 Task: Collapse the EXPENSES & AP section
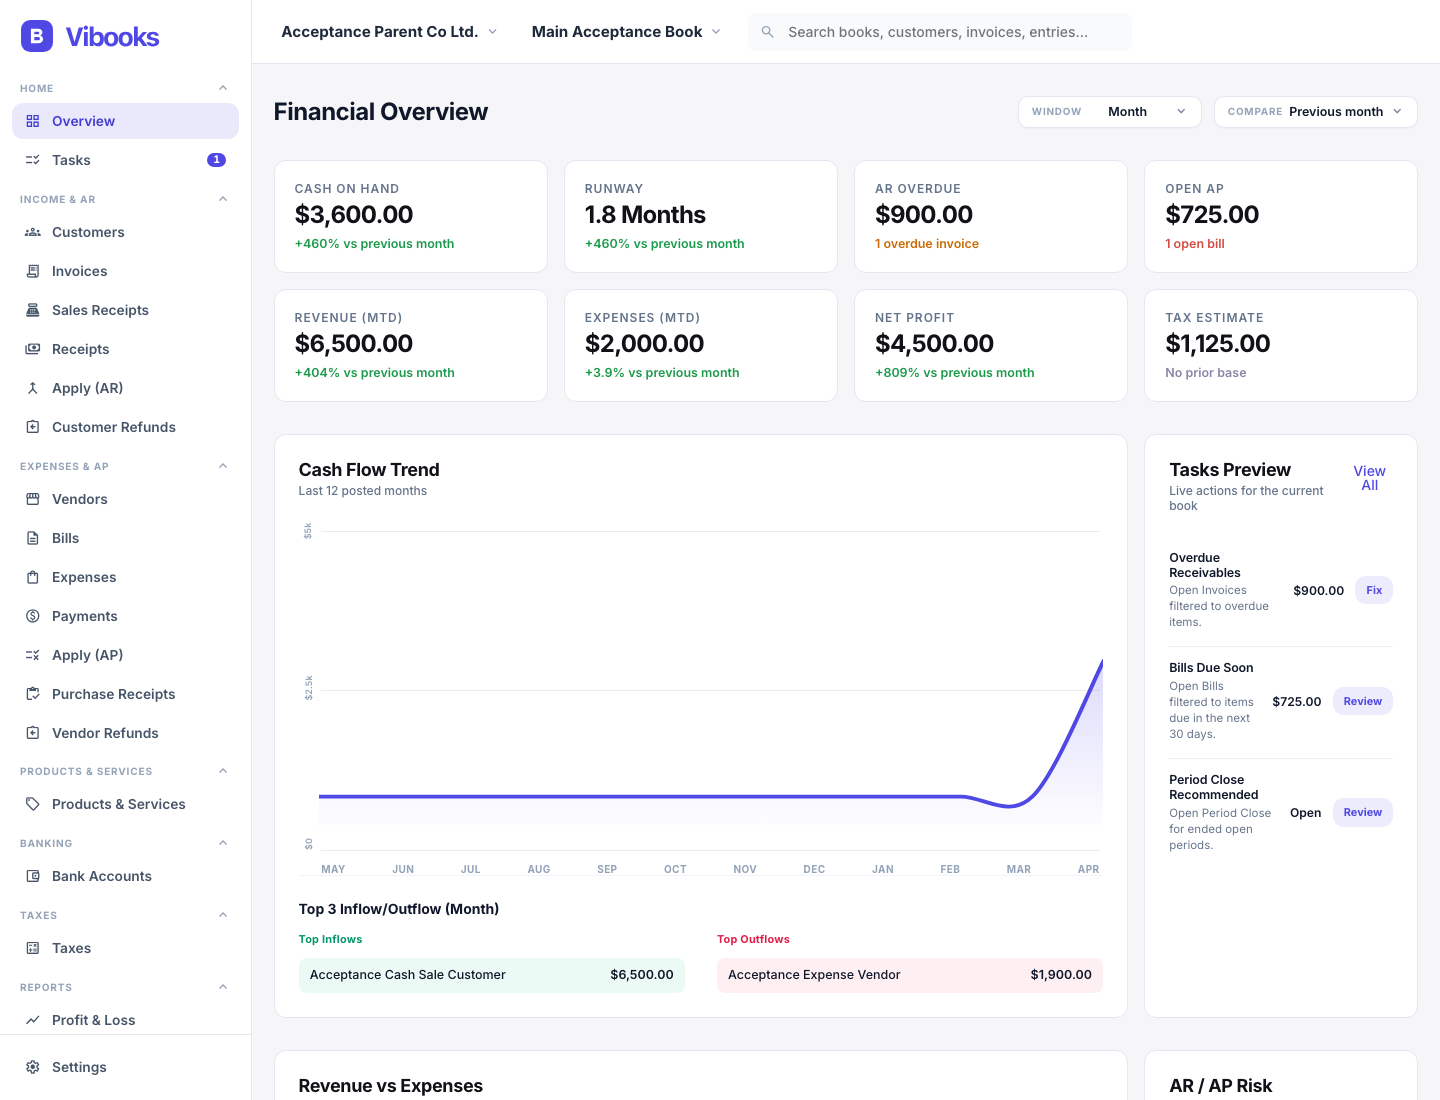click(222, 466)
